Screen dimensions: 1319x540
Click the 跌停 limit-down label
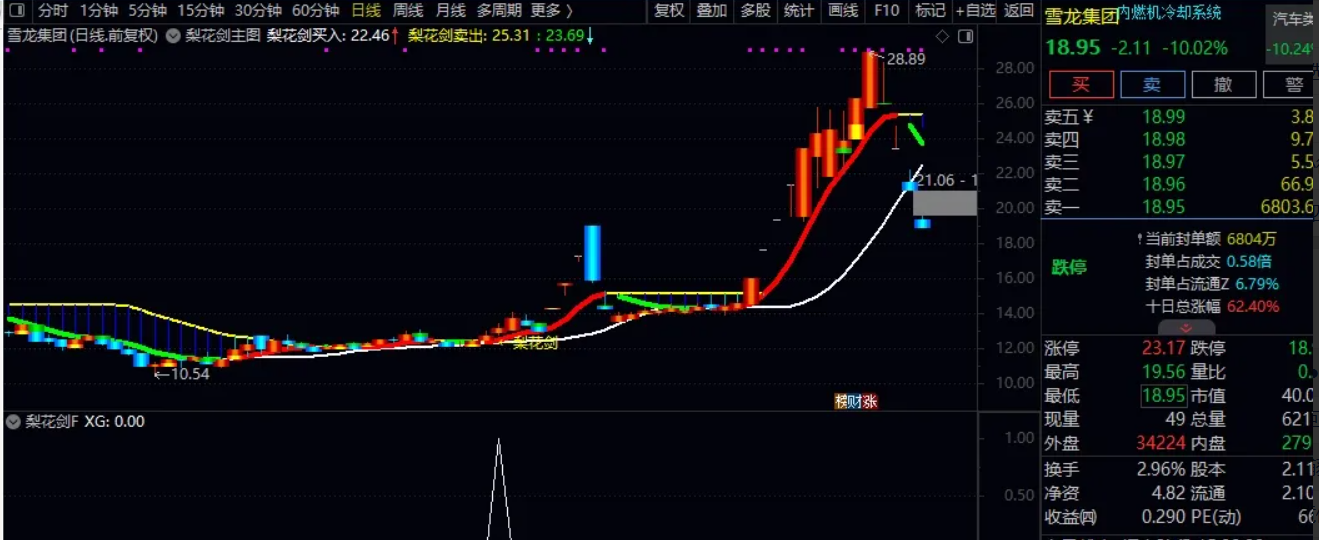[1067, 268]
